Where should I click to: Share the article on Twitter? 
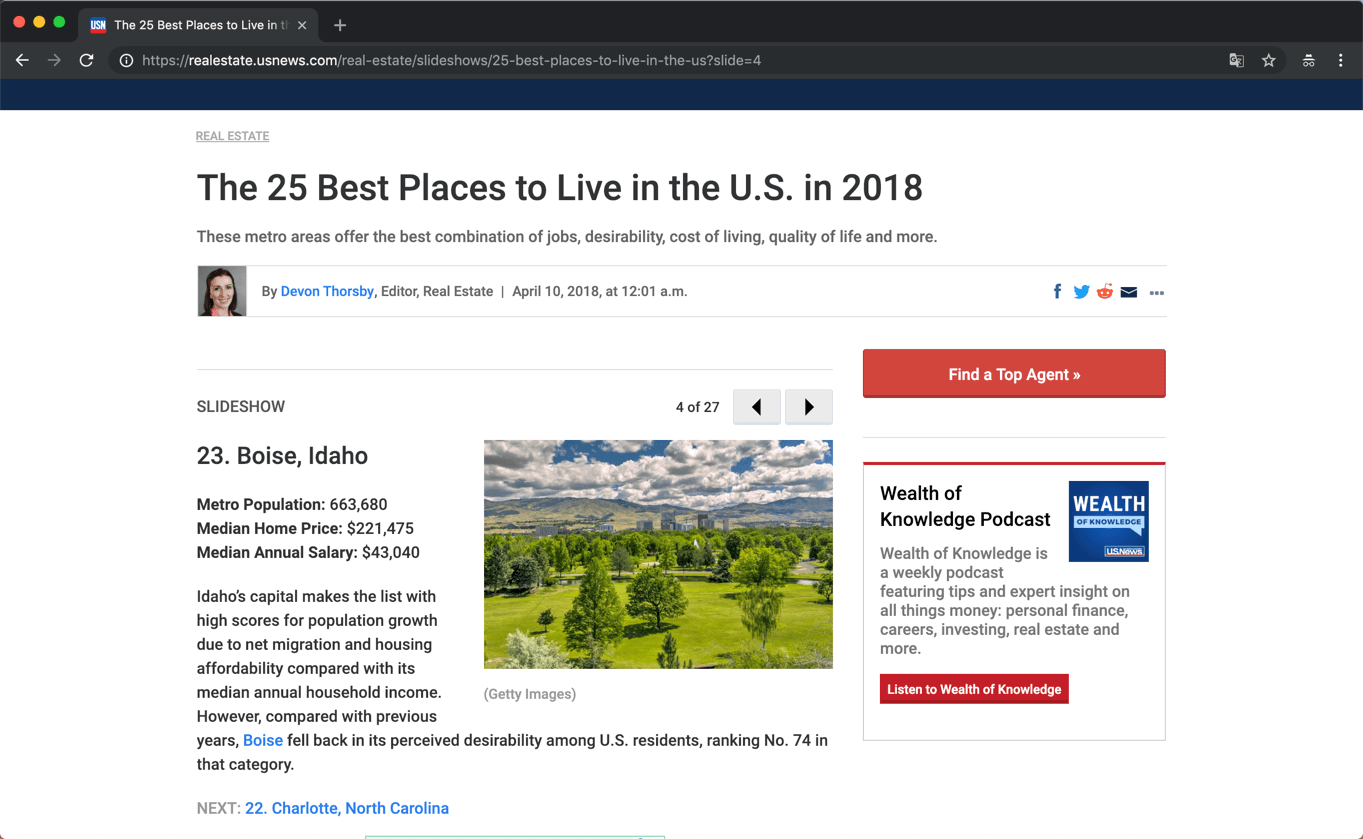(x=1081, y=292)
